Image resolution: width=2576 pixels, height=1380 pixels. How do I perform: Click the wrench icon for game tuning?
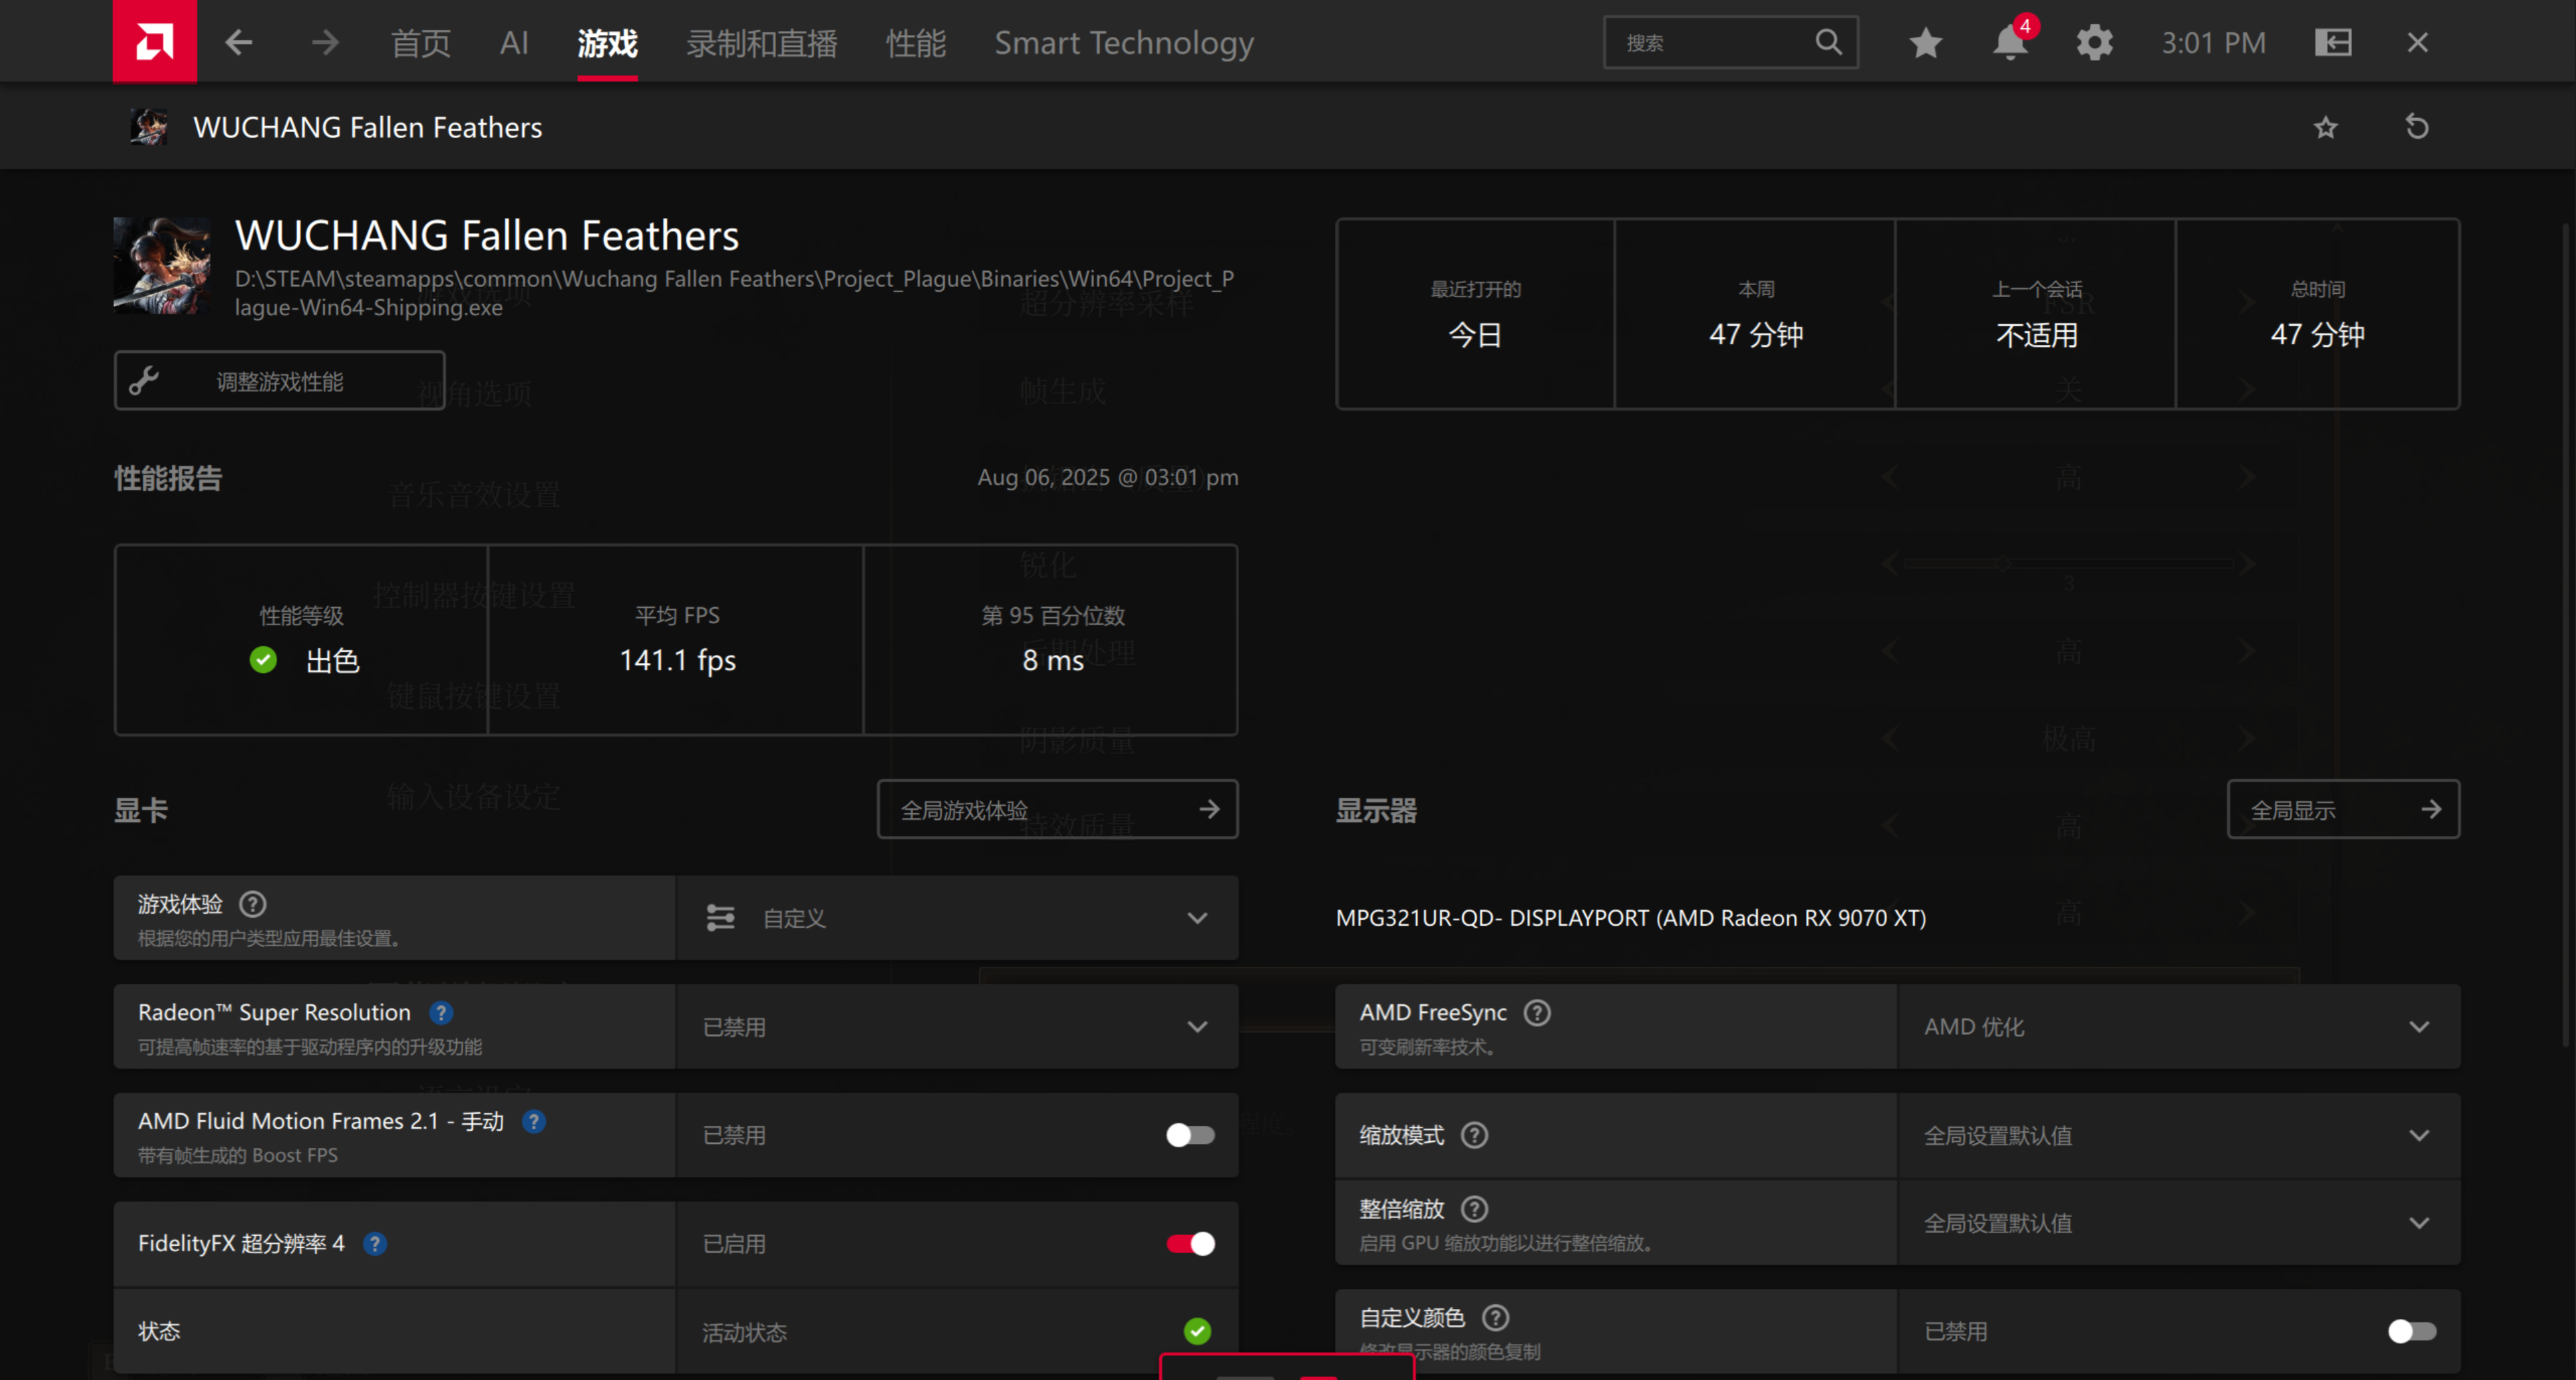(144, 380)
